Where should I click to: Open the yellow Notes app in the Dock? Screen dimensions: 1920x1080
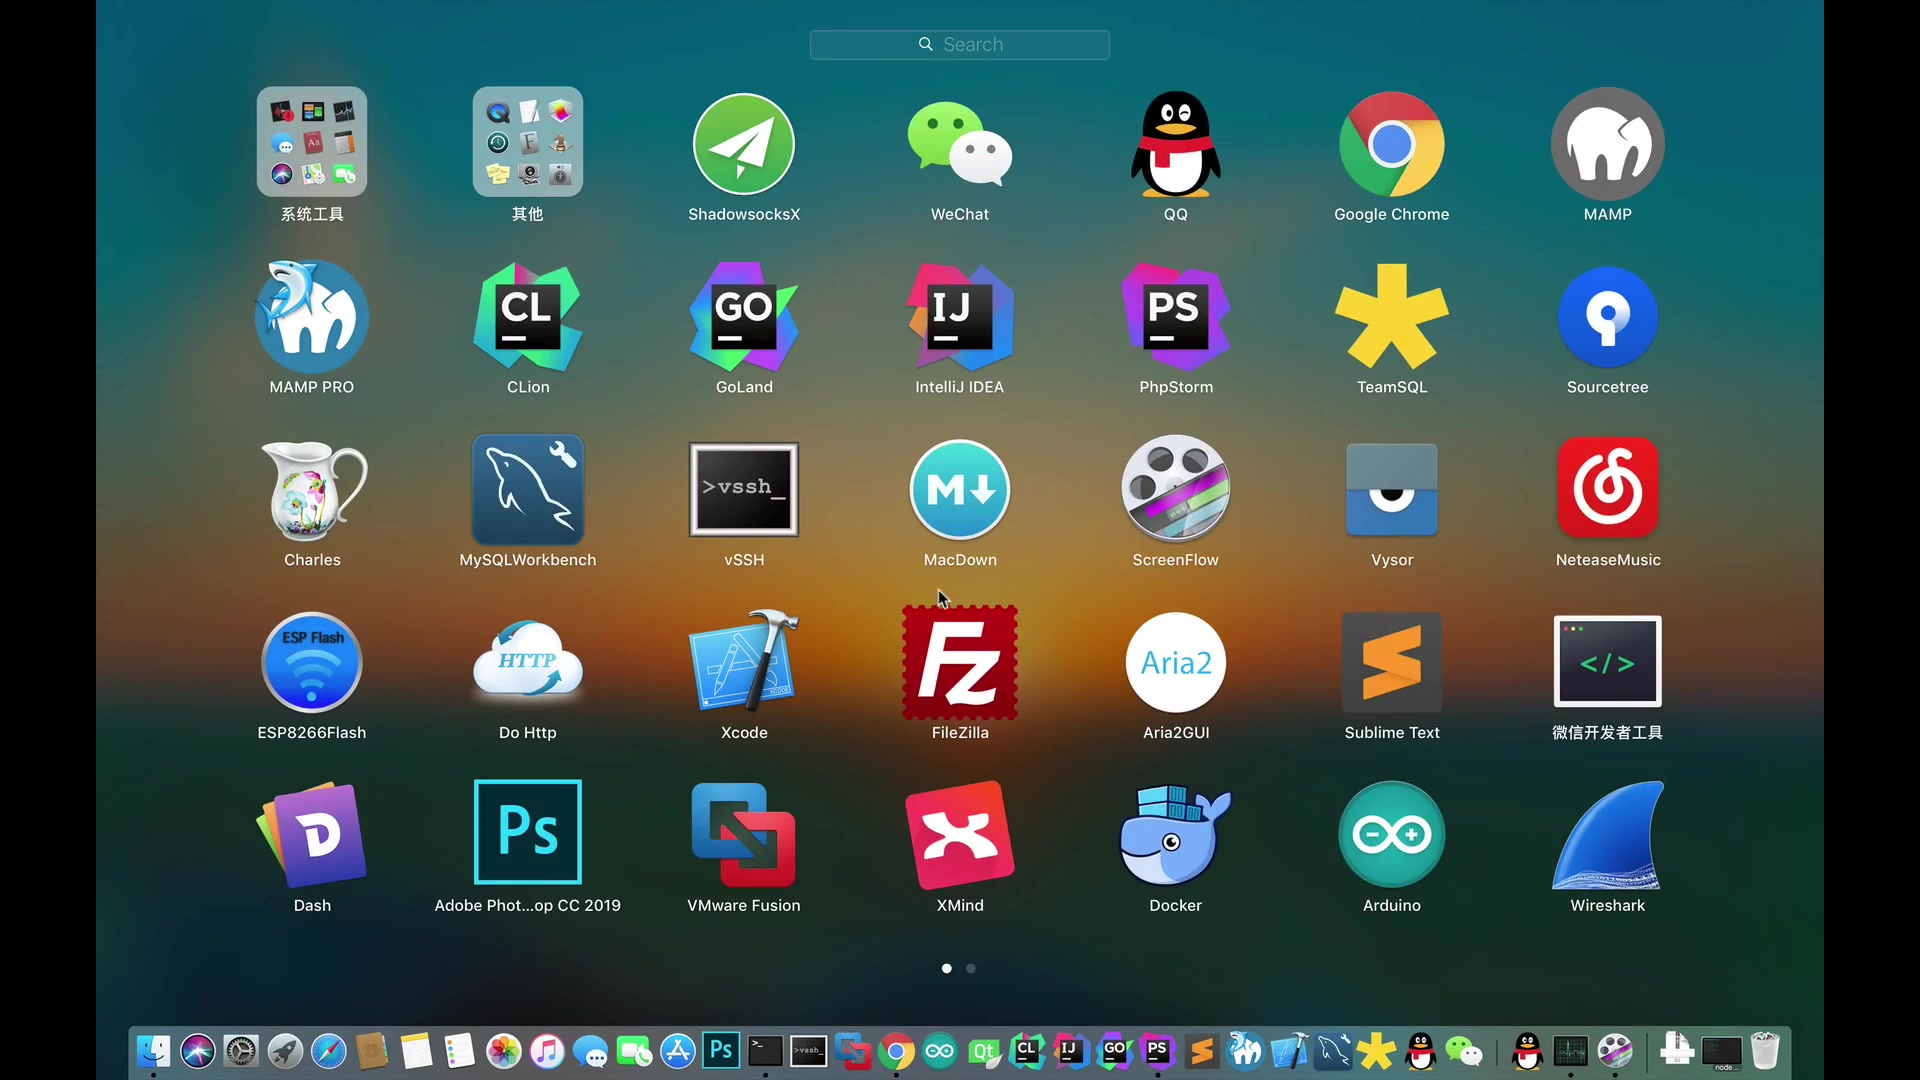coord(416,1051)
